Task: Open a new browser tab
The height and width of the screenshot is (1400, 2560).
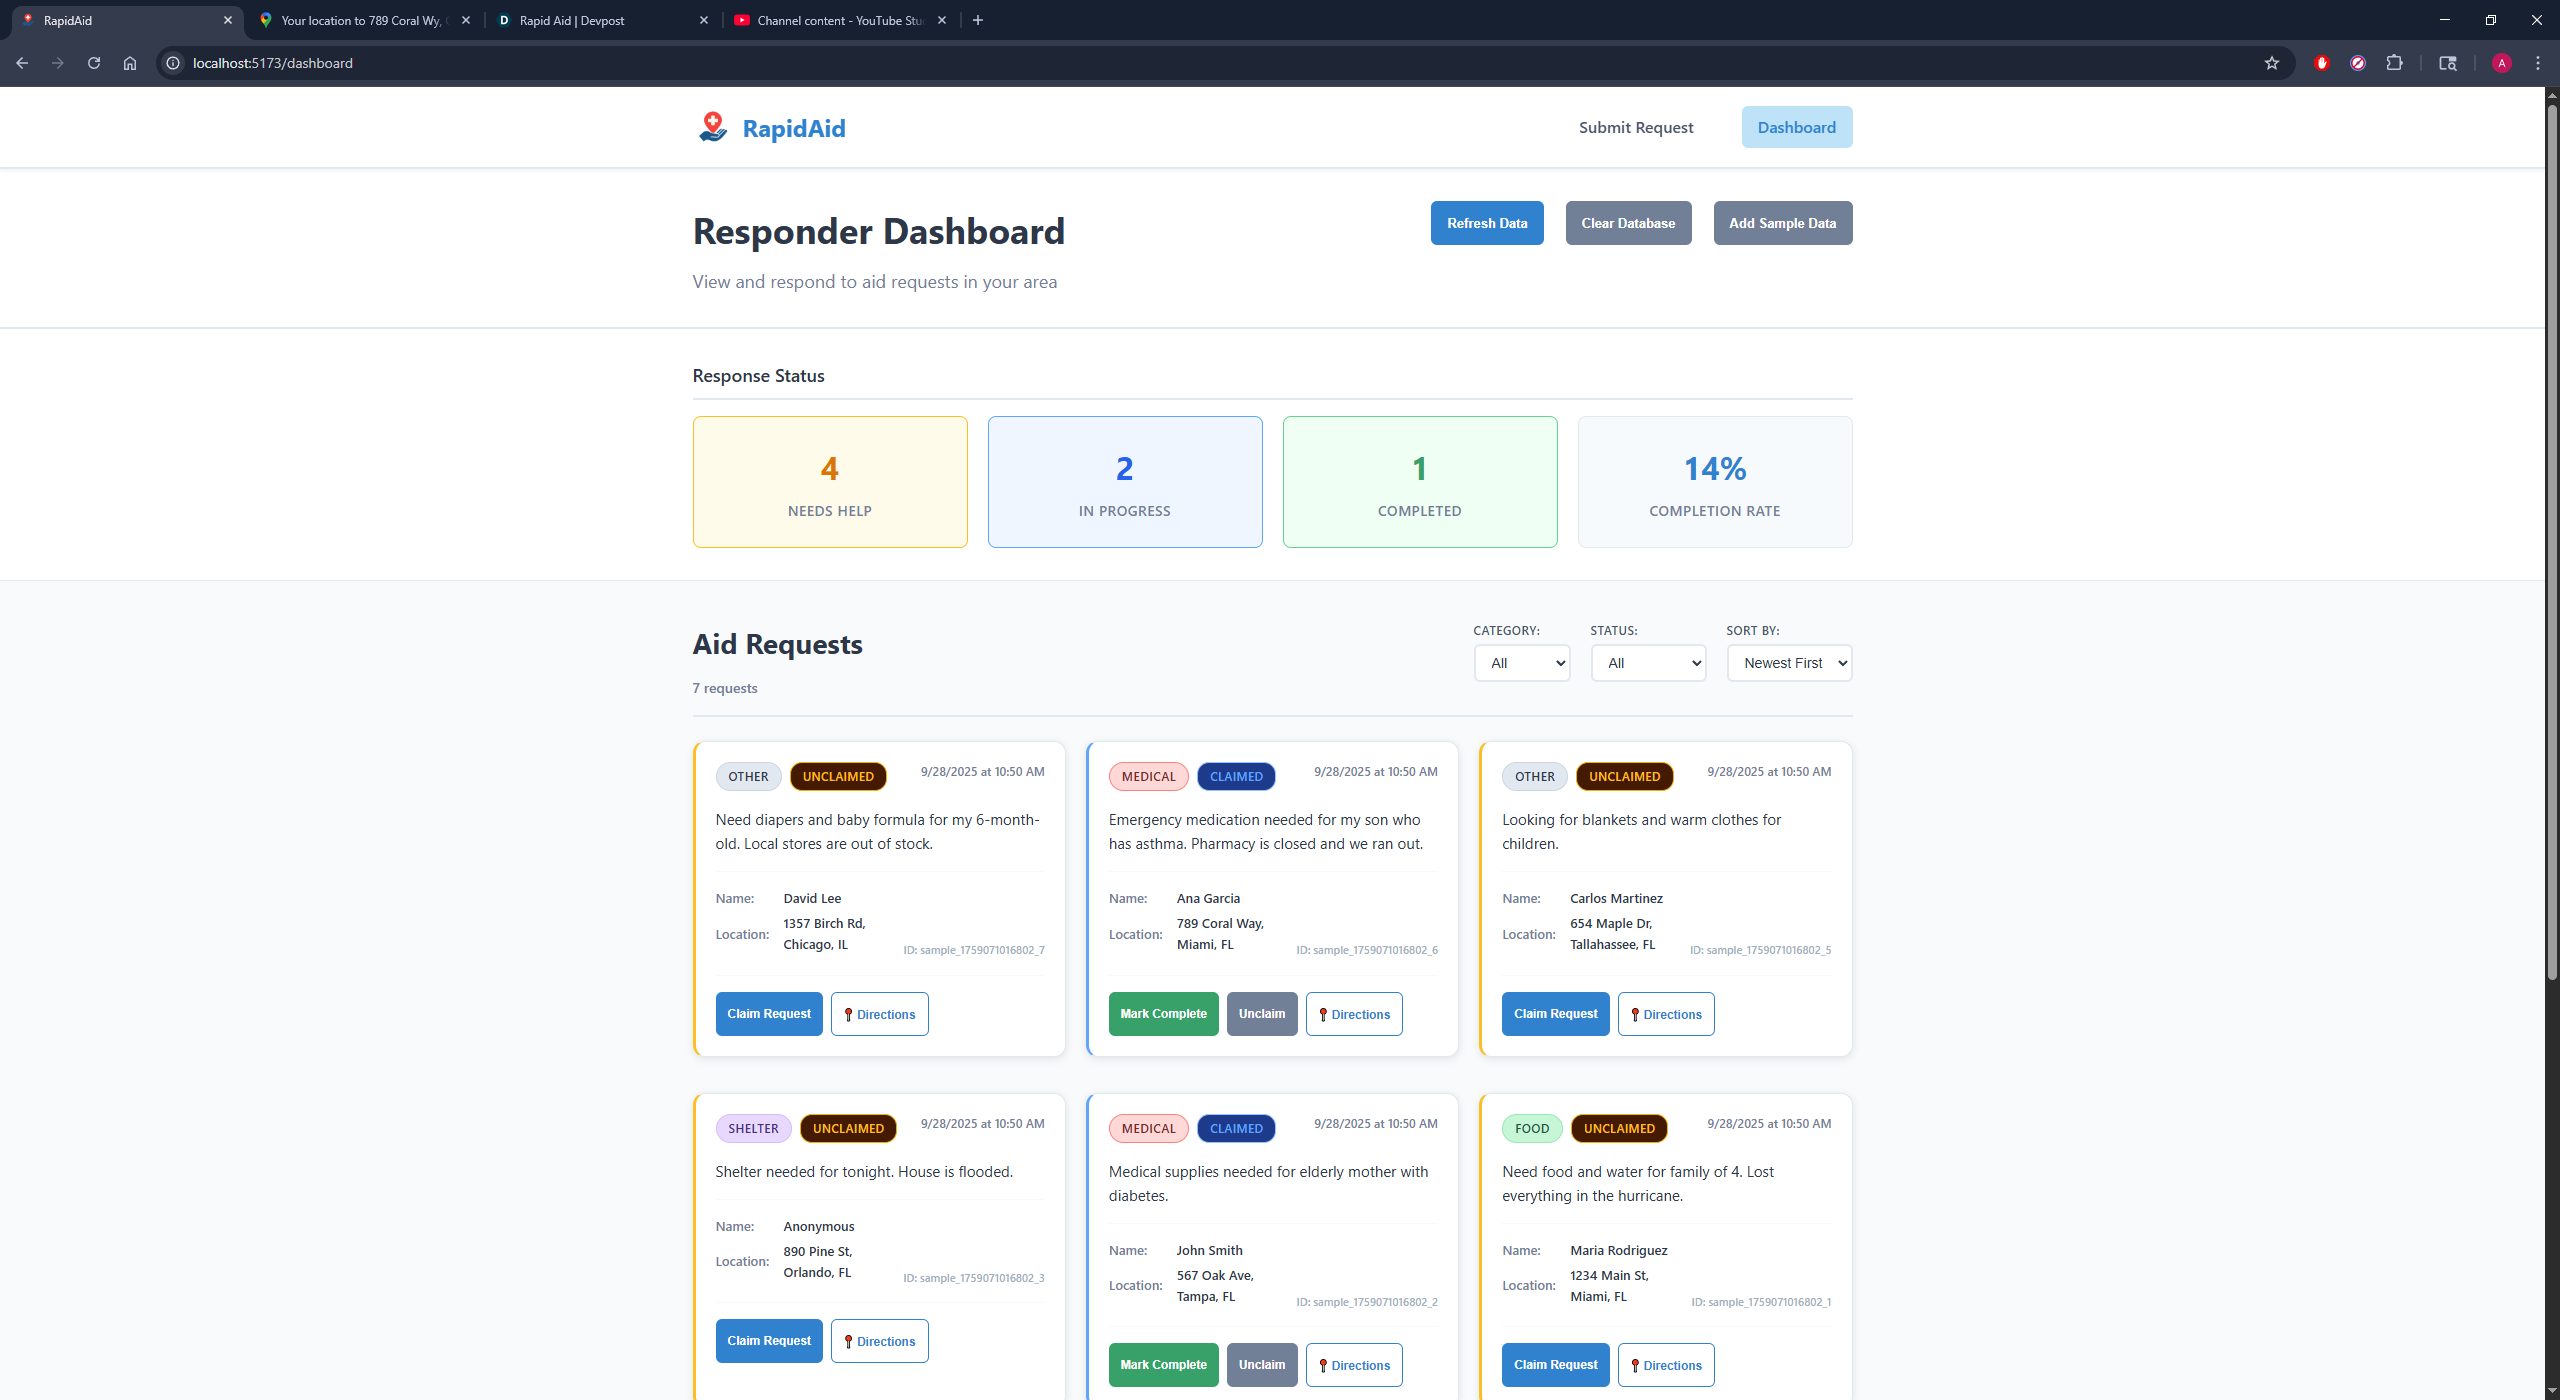Action: coord(977,20)
